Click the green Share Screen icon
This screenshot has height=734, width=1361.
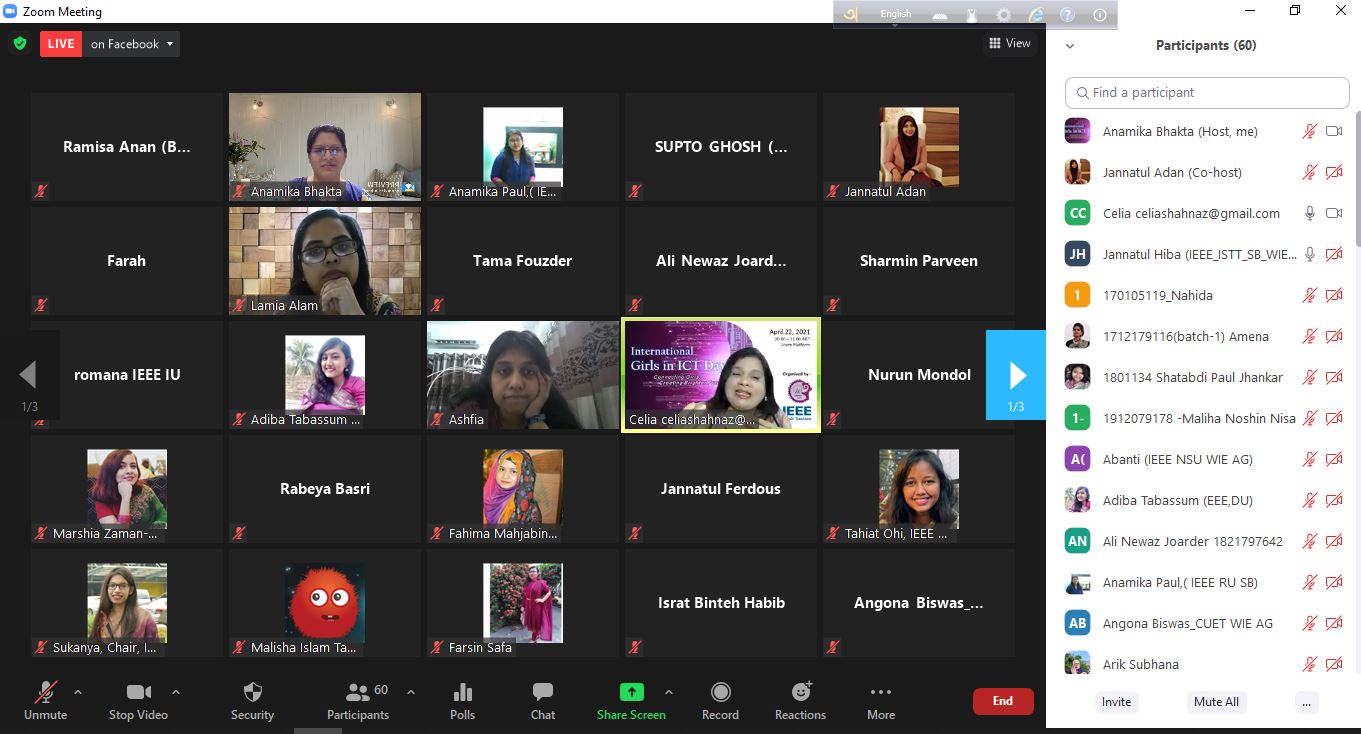point(631,692)
